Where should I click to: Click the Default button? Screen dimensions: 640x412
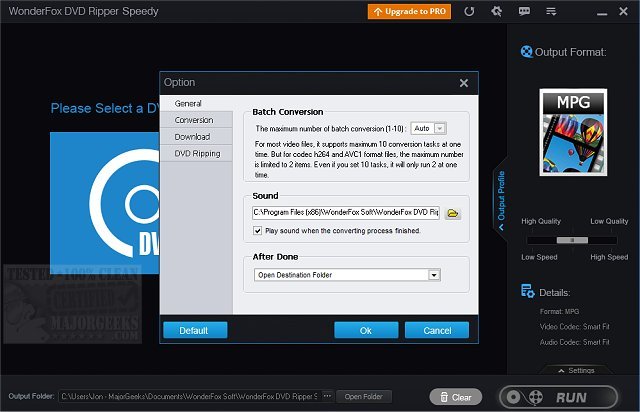[x=195, y=330]
